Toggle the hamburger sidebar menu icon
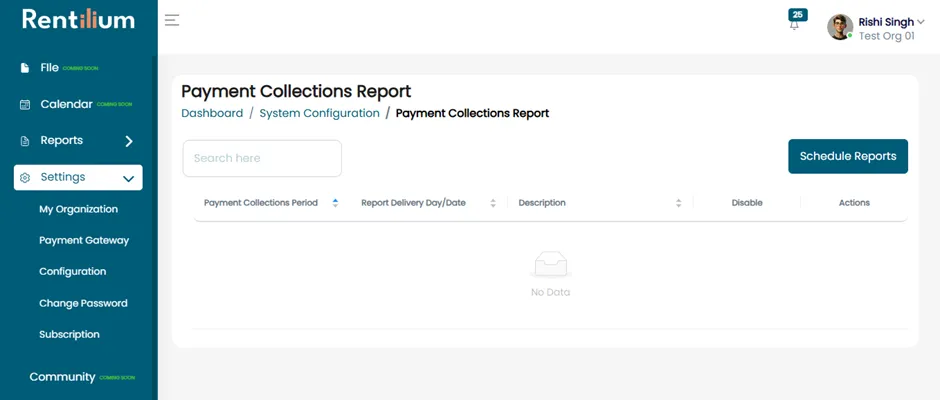Image resolution: width=940 pixels, height=400 pixels. [172, 20]
